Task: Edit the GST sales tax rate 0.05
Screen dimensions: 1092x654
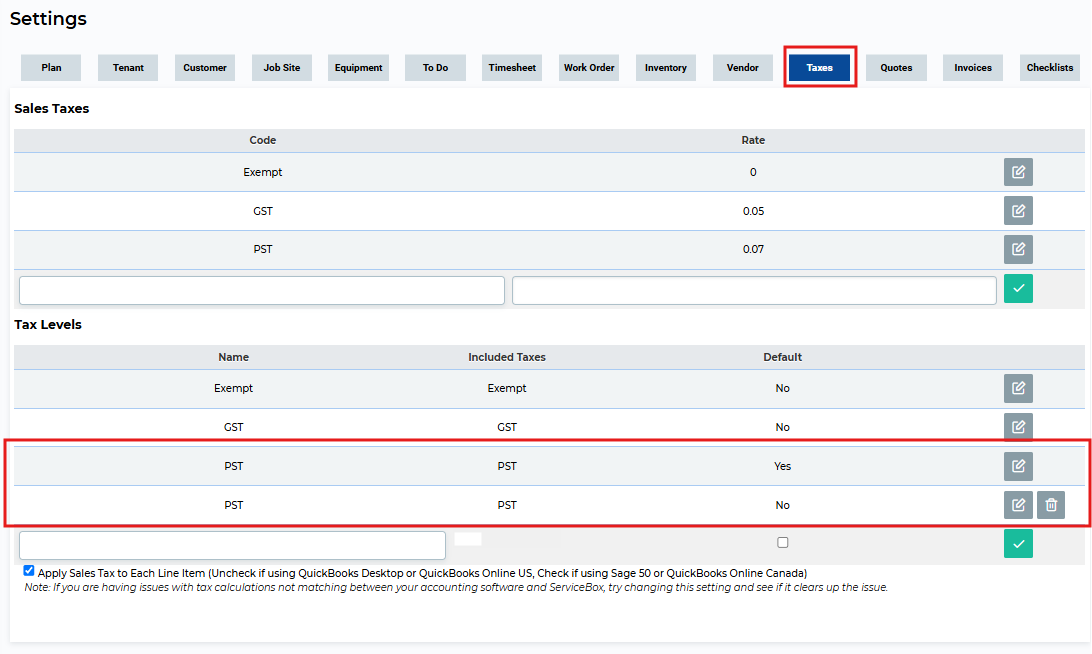Action: [x=1018, y=210]
